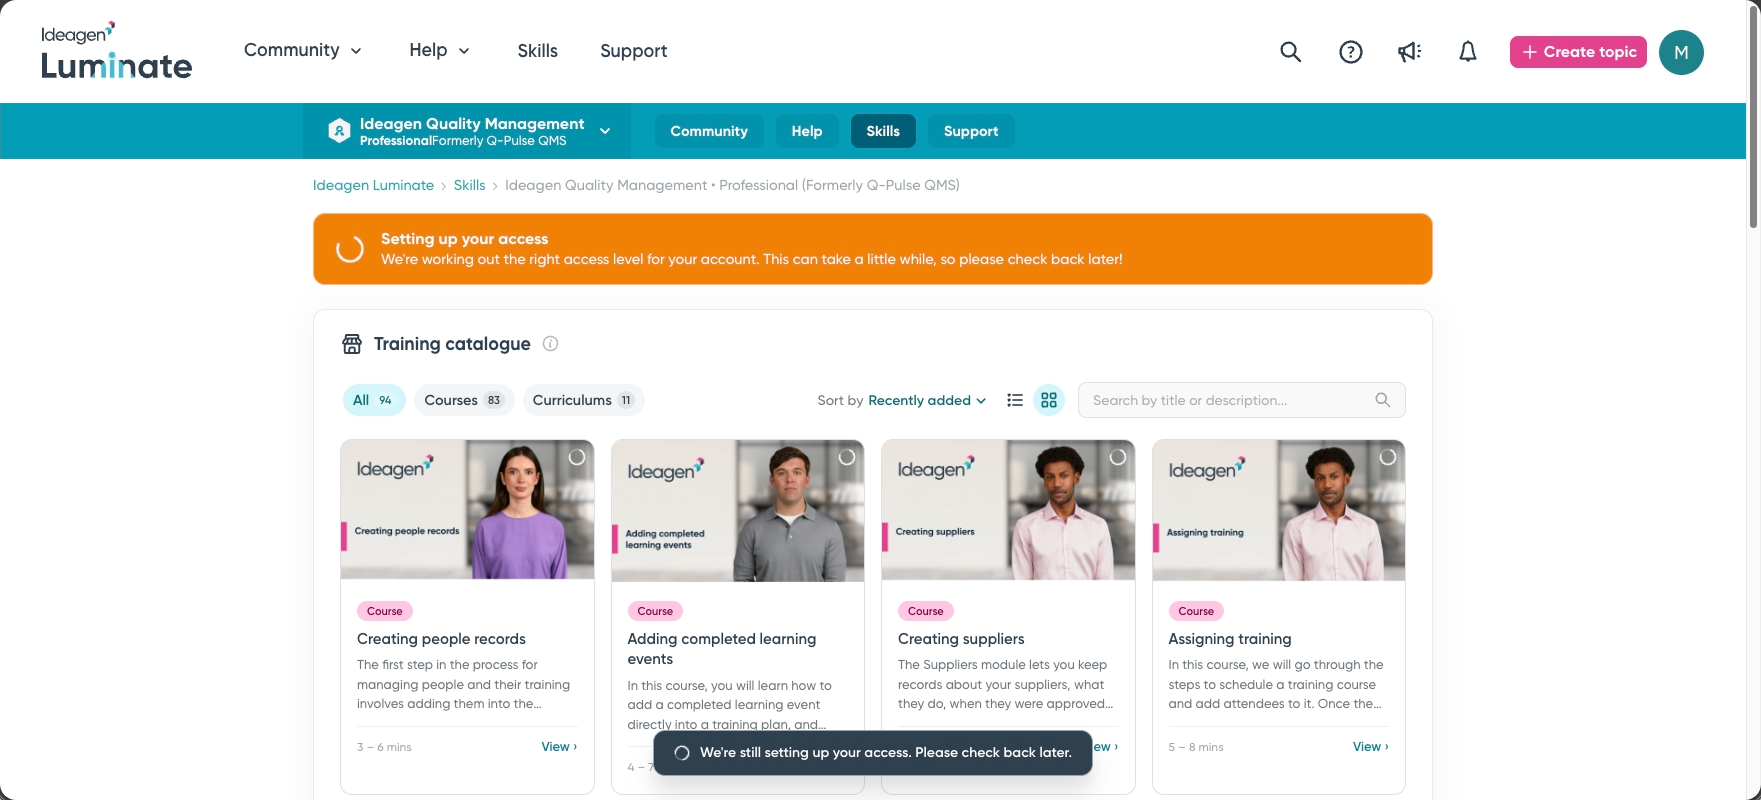Open the notifications bell
Viewport: 1761px width, 800px height.
point(1468,52)
